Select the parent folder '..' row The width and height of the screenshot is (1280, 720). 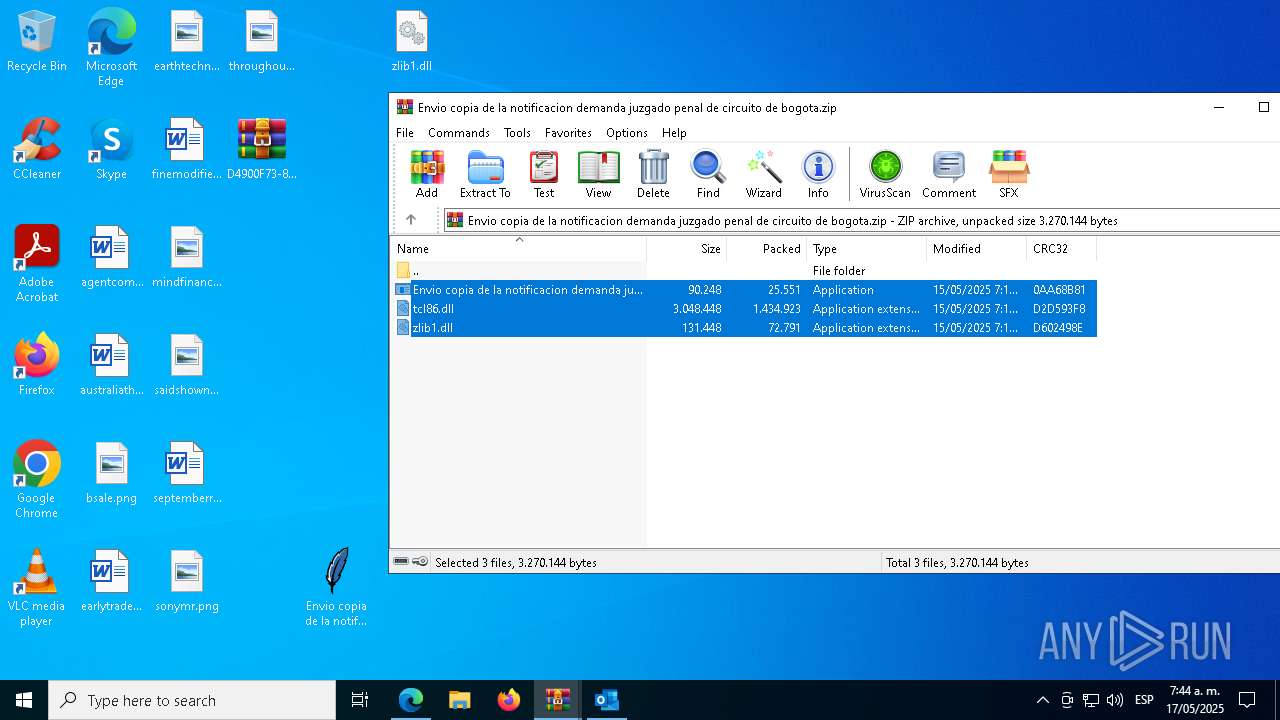[x=744, y=271]
